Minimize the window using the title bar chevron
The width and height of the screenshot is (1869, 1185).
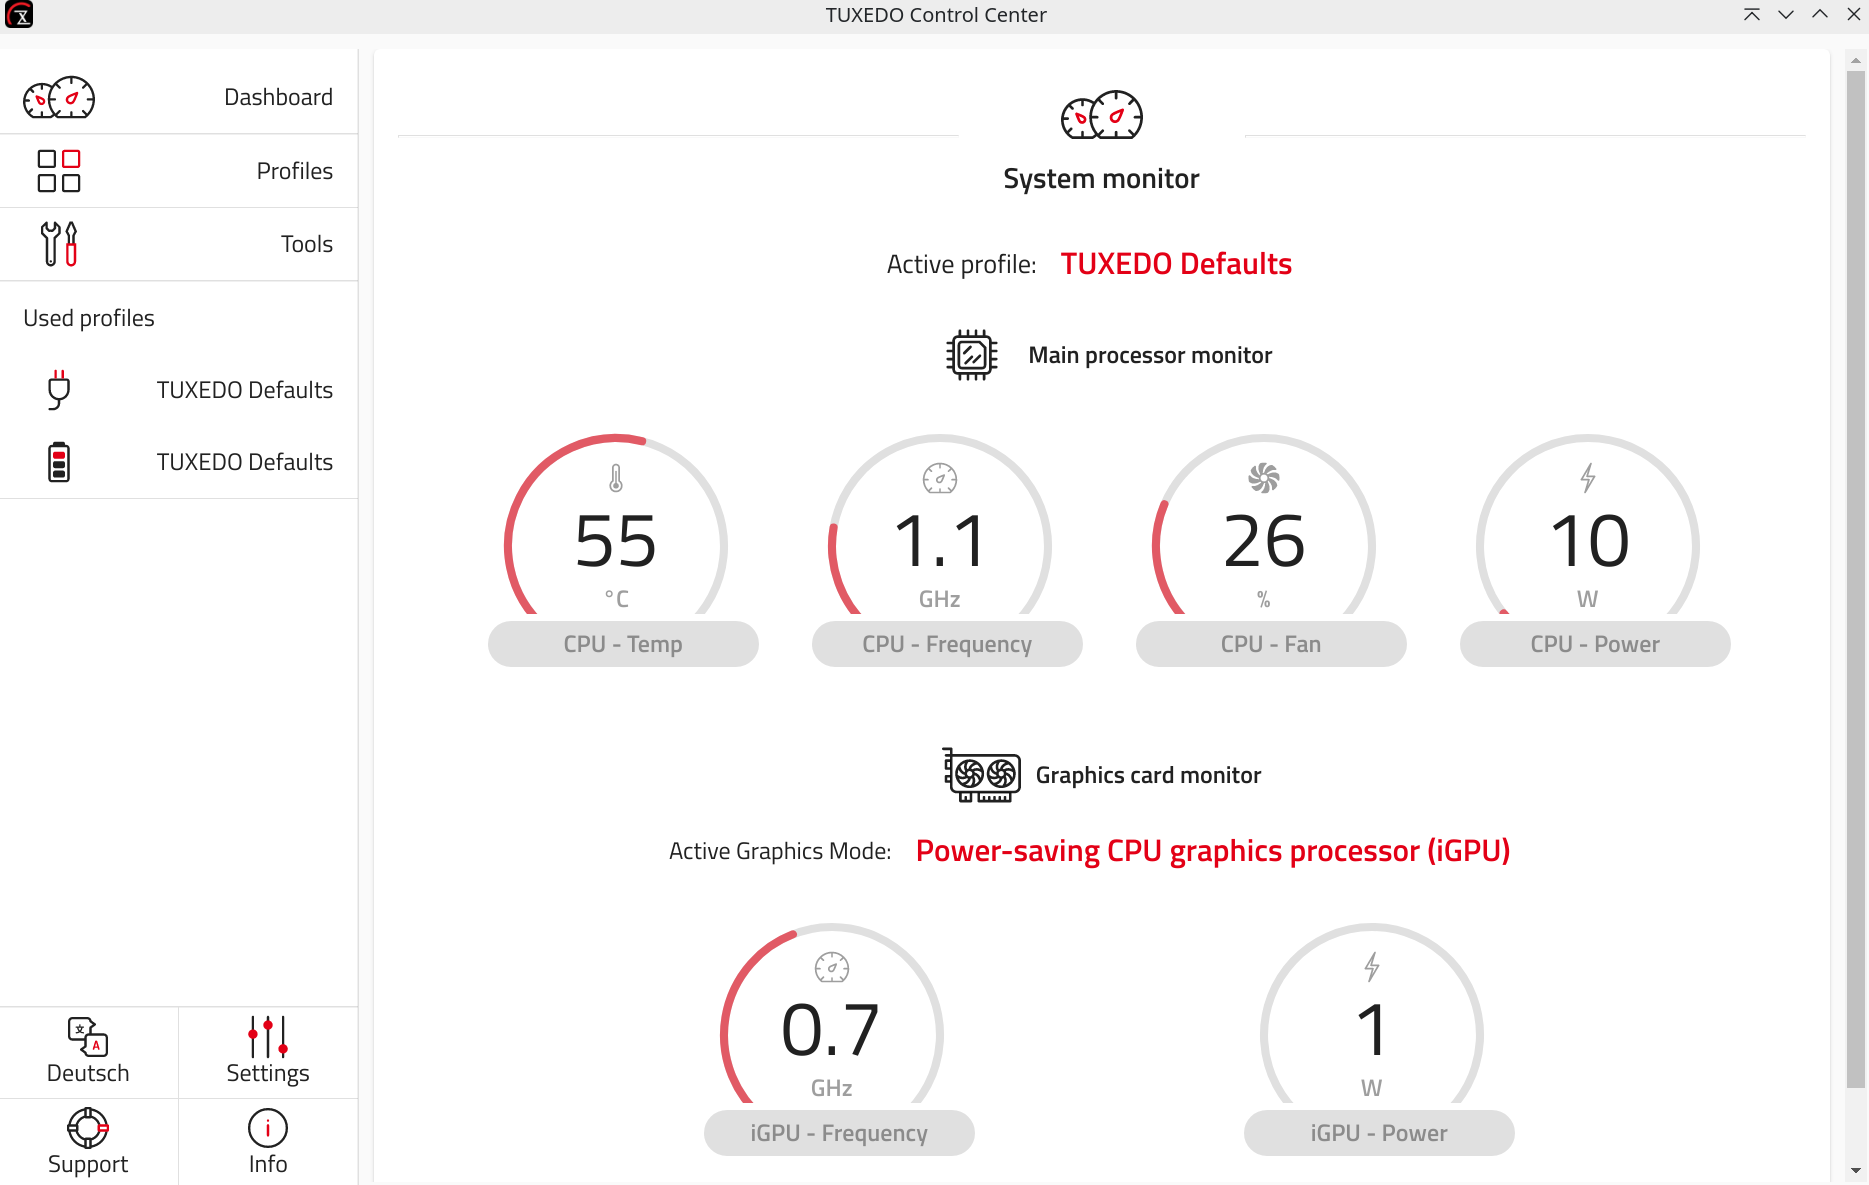1786,14
